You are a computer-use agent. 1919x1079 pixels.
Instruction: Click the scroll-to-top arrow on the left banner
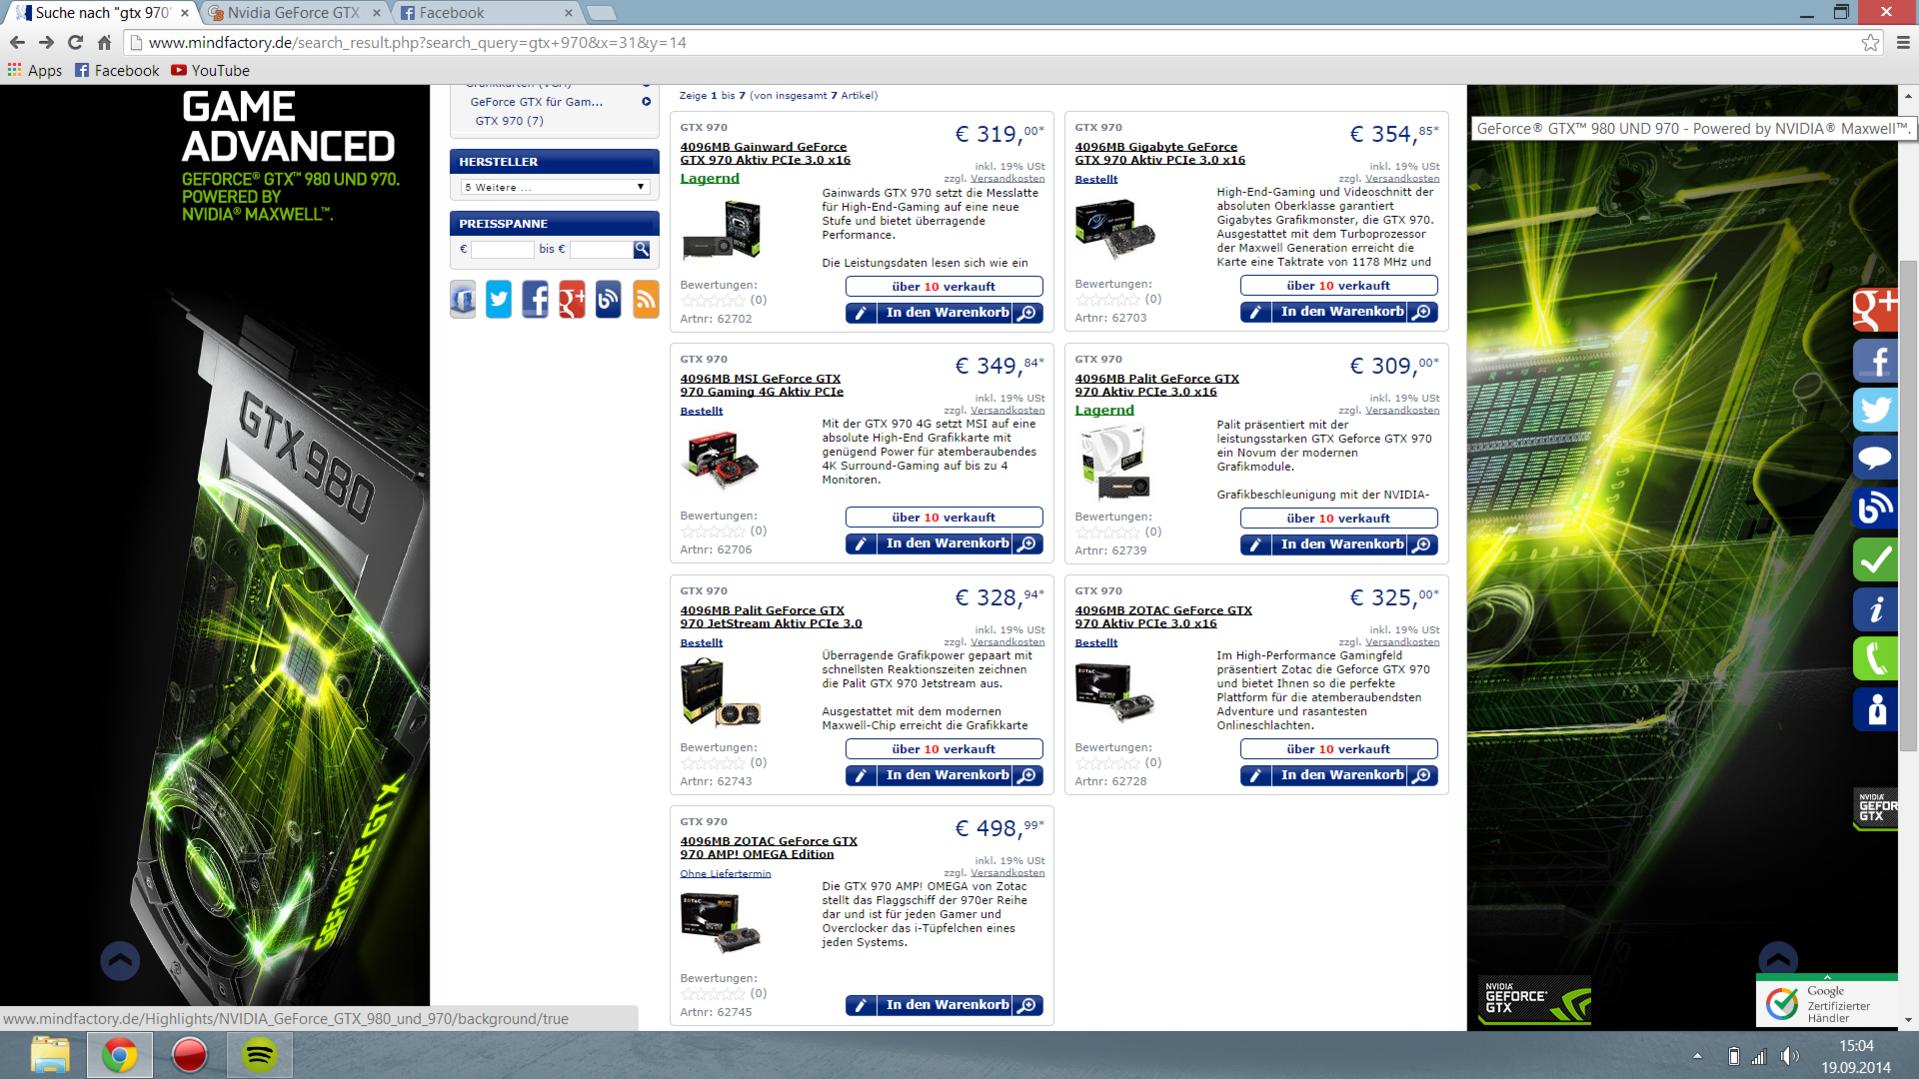point(120,961)
